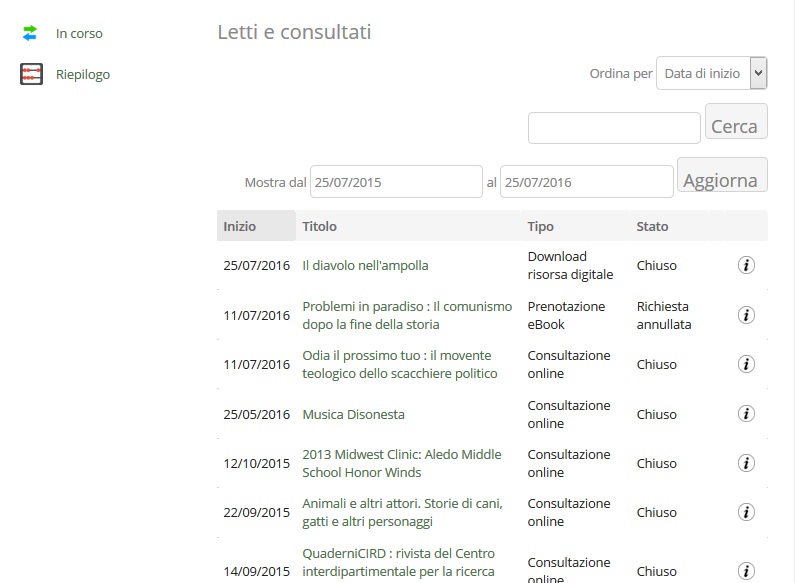Click the In corso arrows icon

click(30, 33)
